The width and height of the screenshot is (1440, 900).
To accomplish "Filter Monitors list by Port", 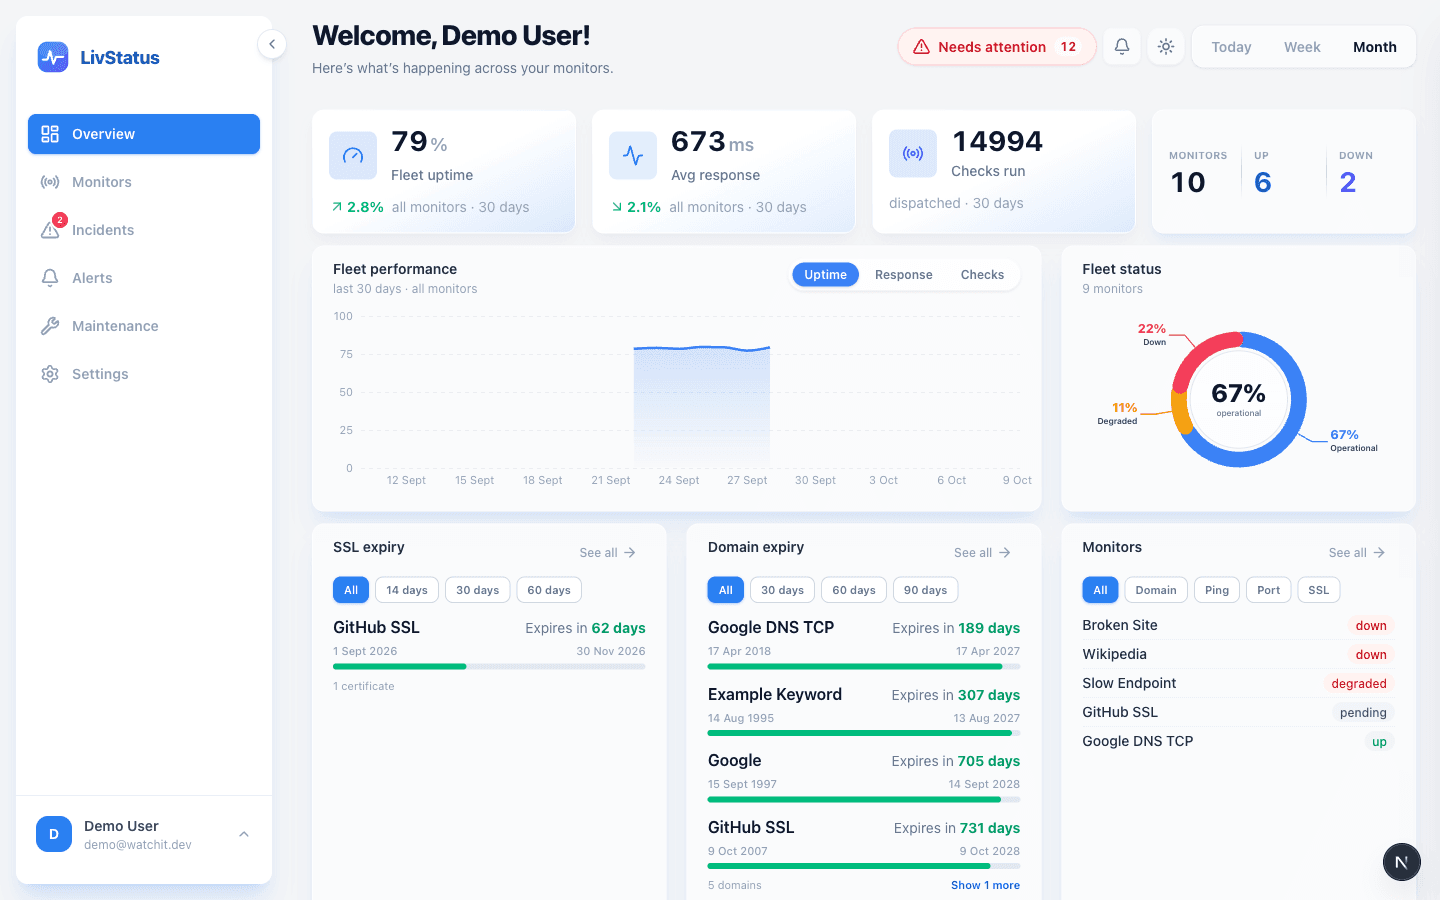I will click(x=1269, y=590).
